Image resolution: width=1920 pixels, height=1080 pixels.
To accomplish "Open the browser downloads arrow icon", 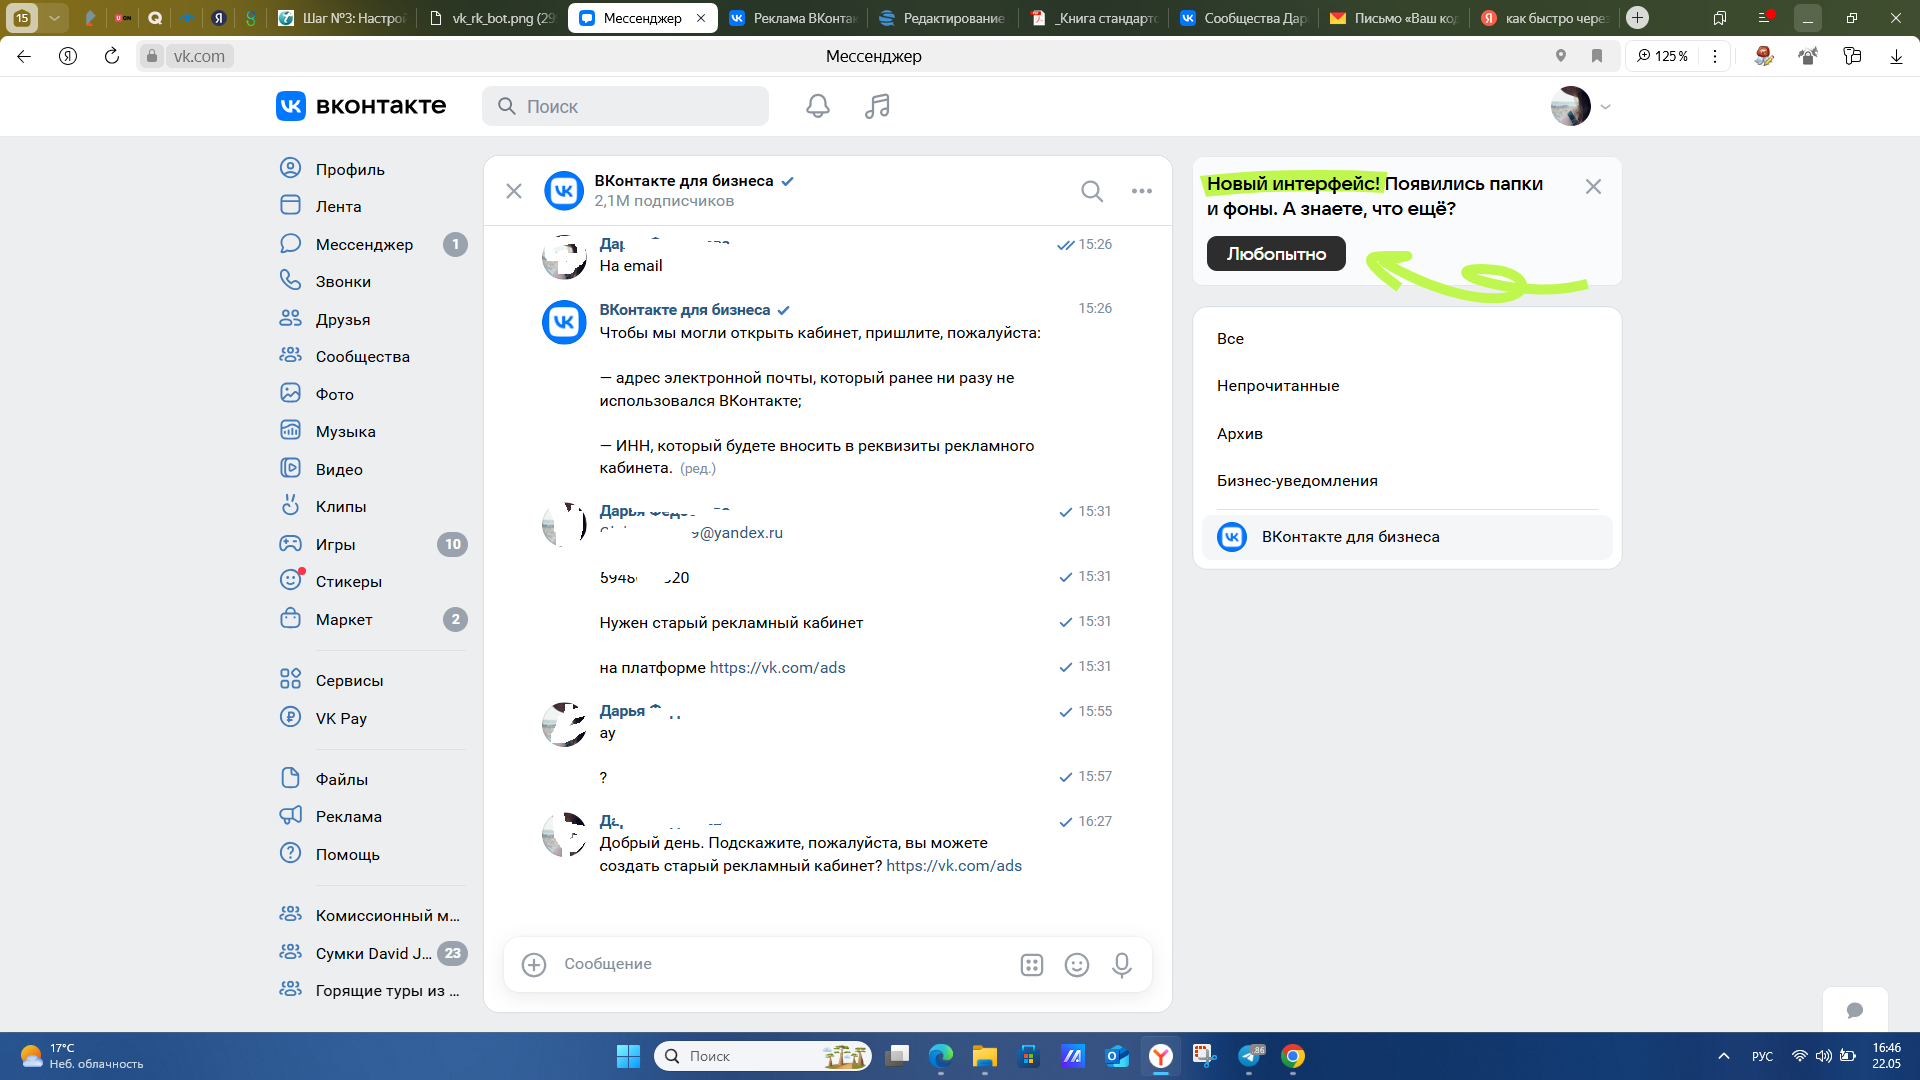I will [1896, 56].
